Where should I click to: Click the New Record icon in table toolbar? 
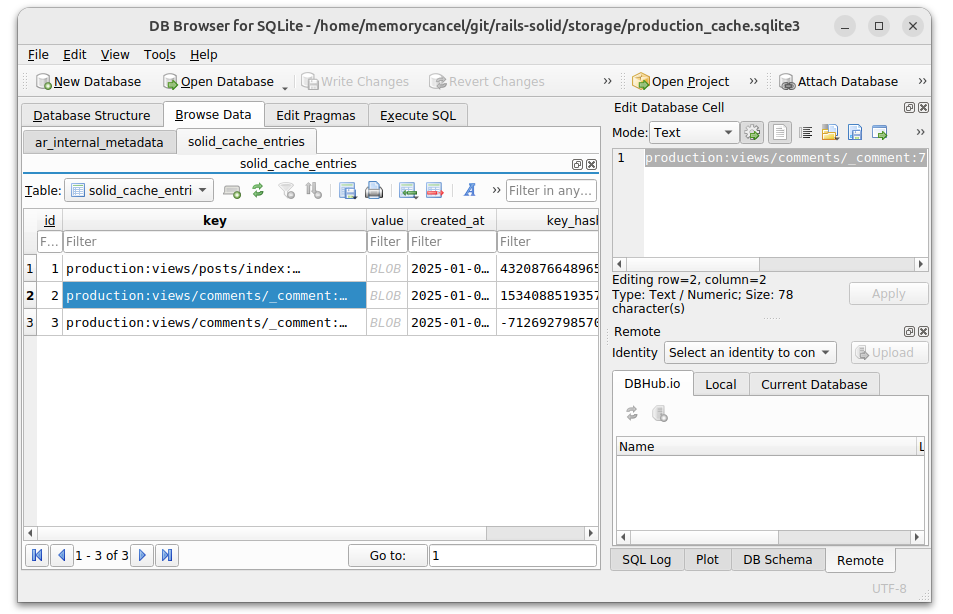tap(232, 191)
